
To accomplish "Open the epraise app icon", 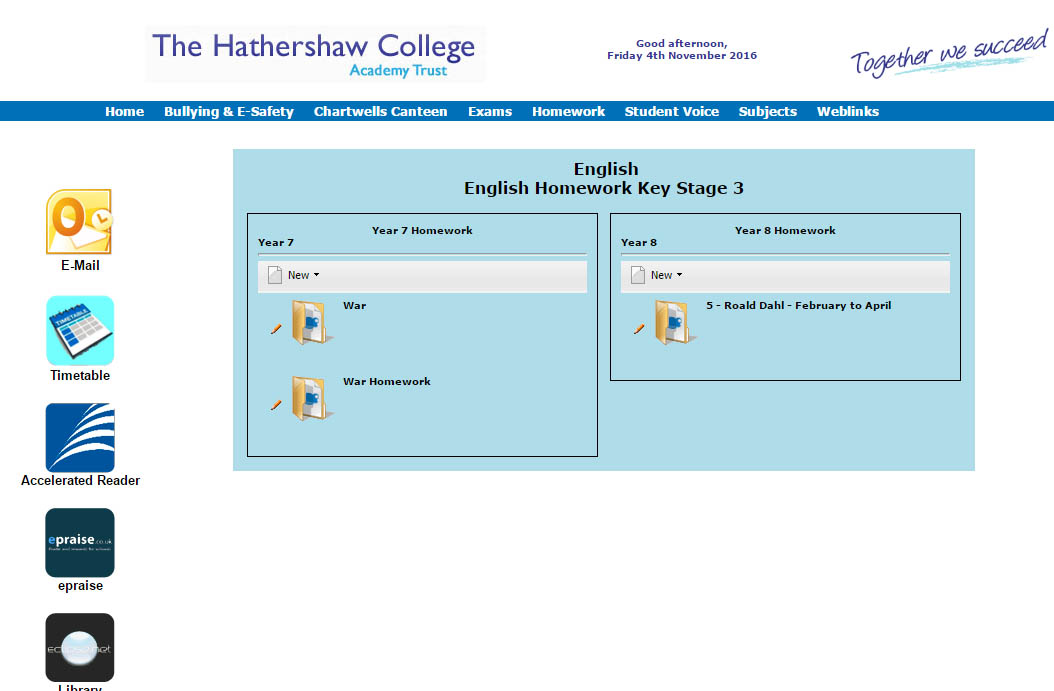I will 80,542.
